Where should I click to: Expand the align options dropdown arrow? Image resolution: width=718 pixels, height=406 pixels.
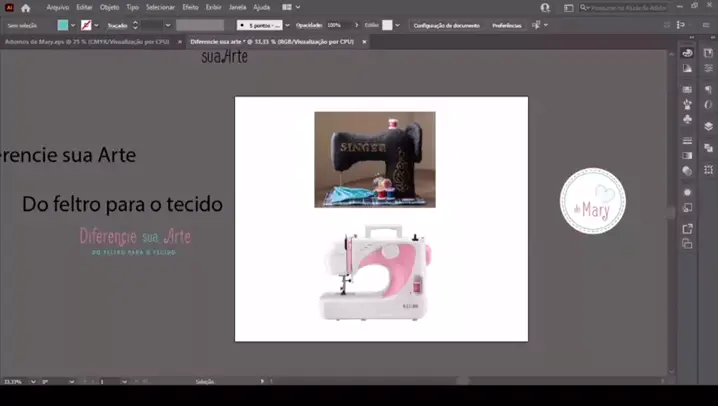(546, 25)
